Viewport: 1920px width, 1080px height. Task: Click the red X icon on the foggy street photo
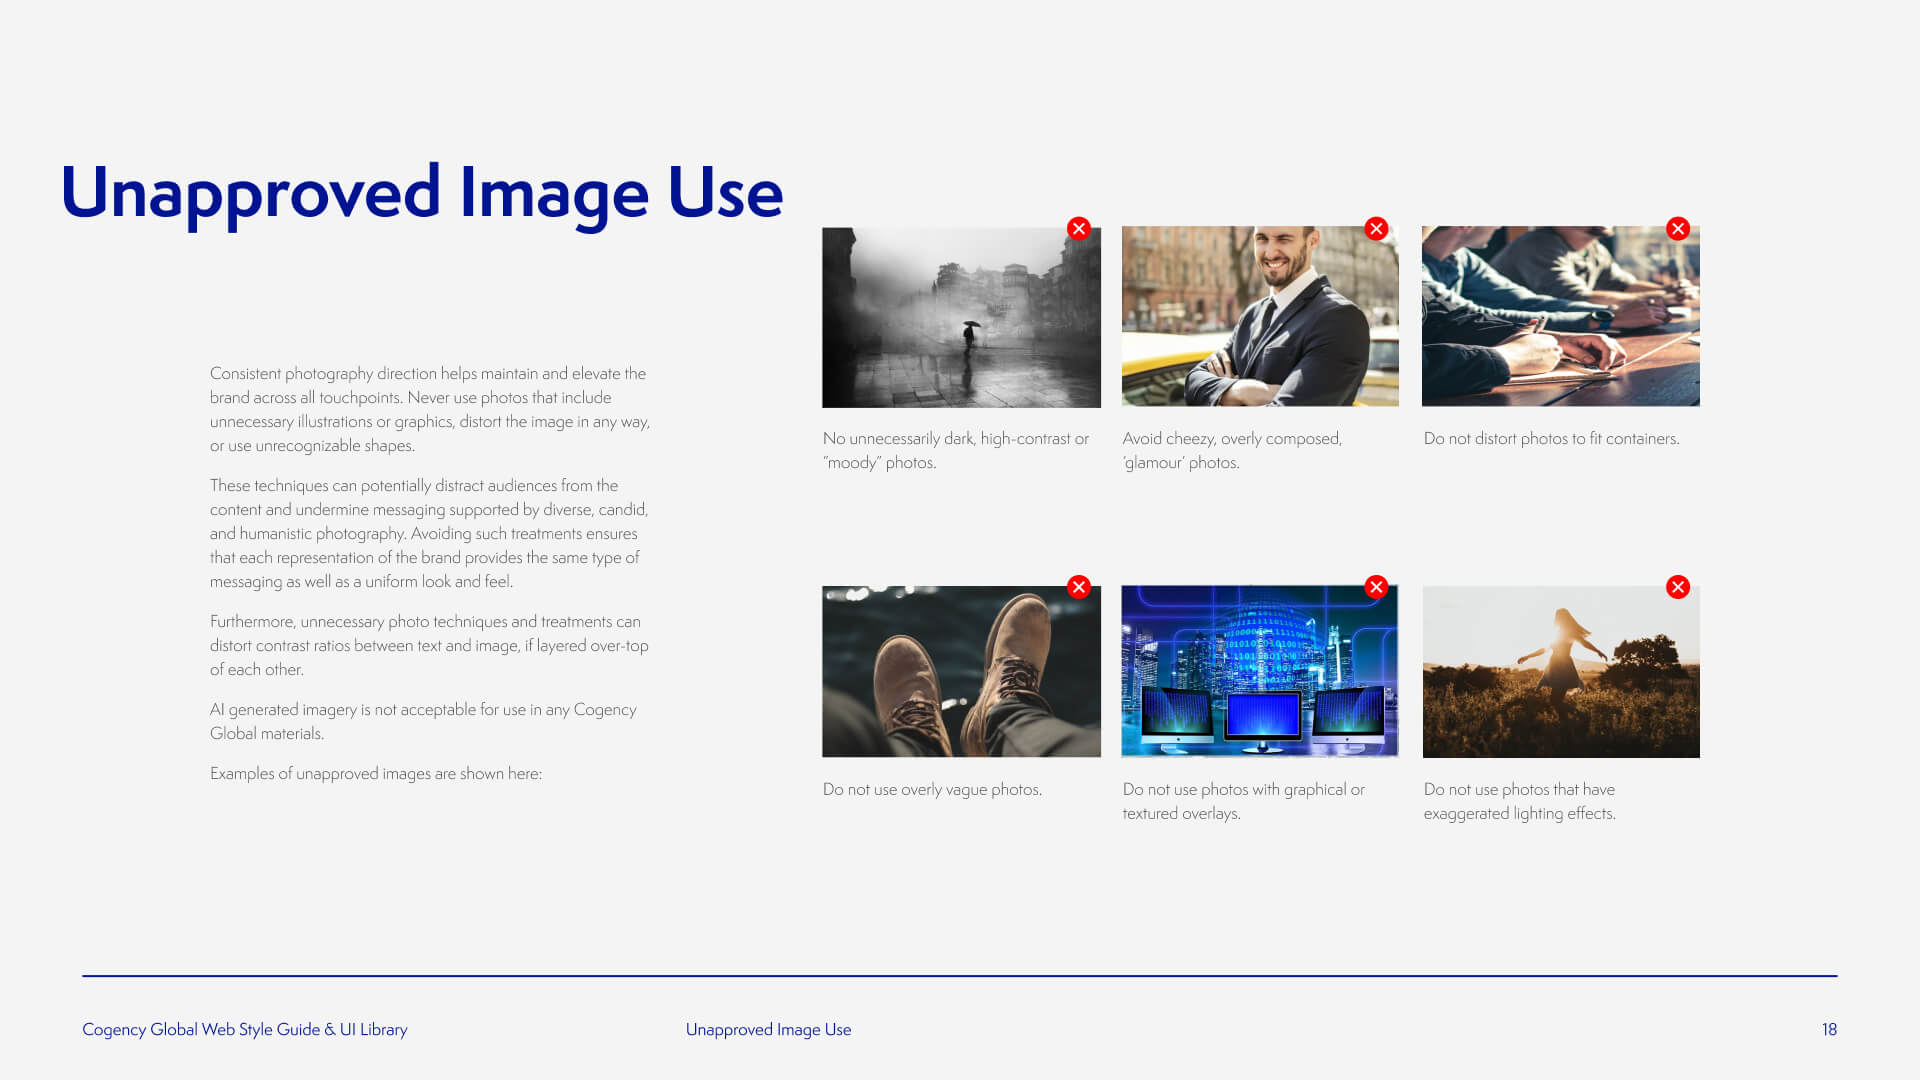point(1078,228)
